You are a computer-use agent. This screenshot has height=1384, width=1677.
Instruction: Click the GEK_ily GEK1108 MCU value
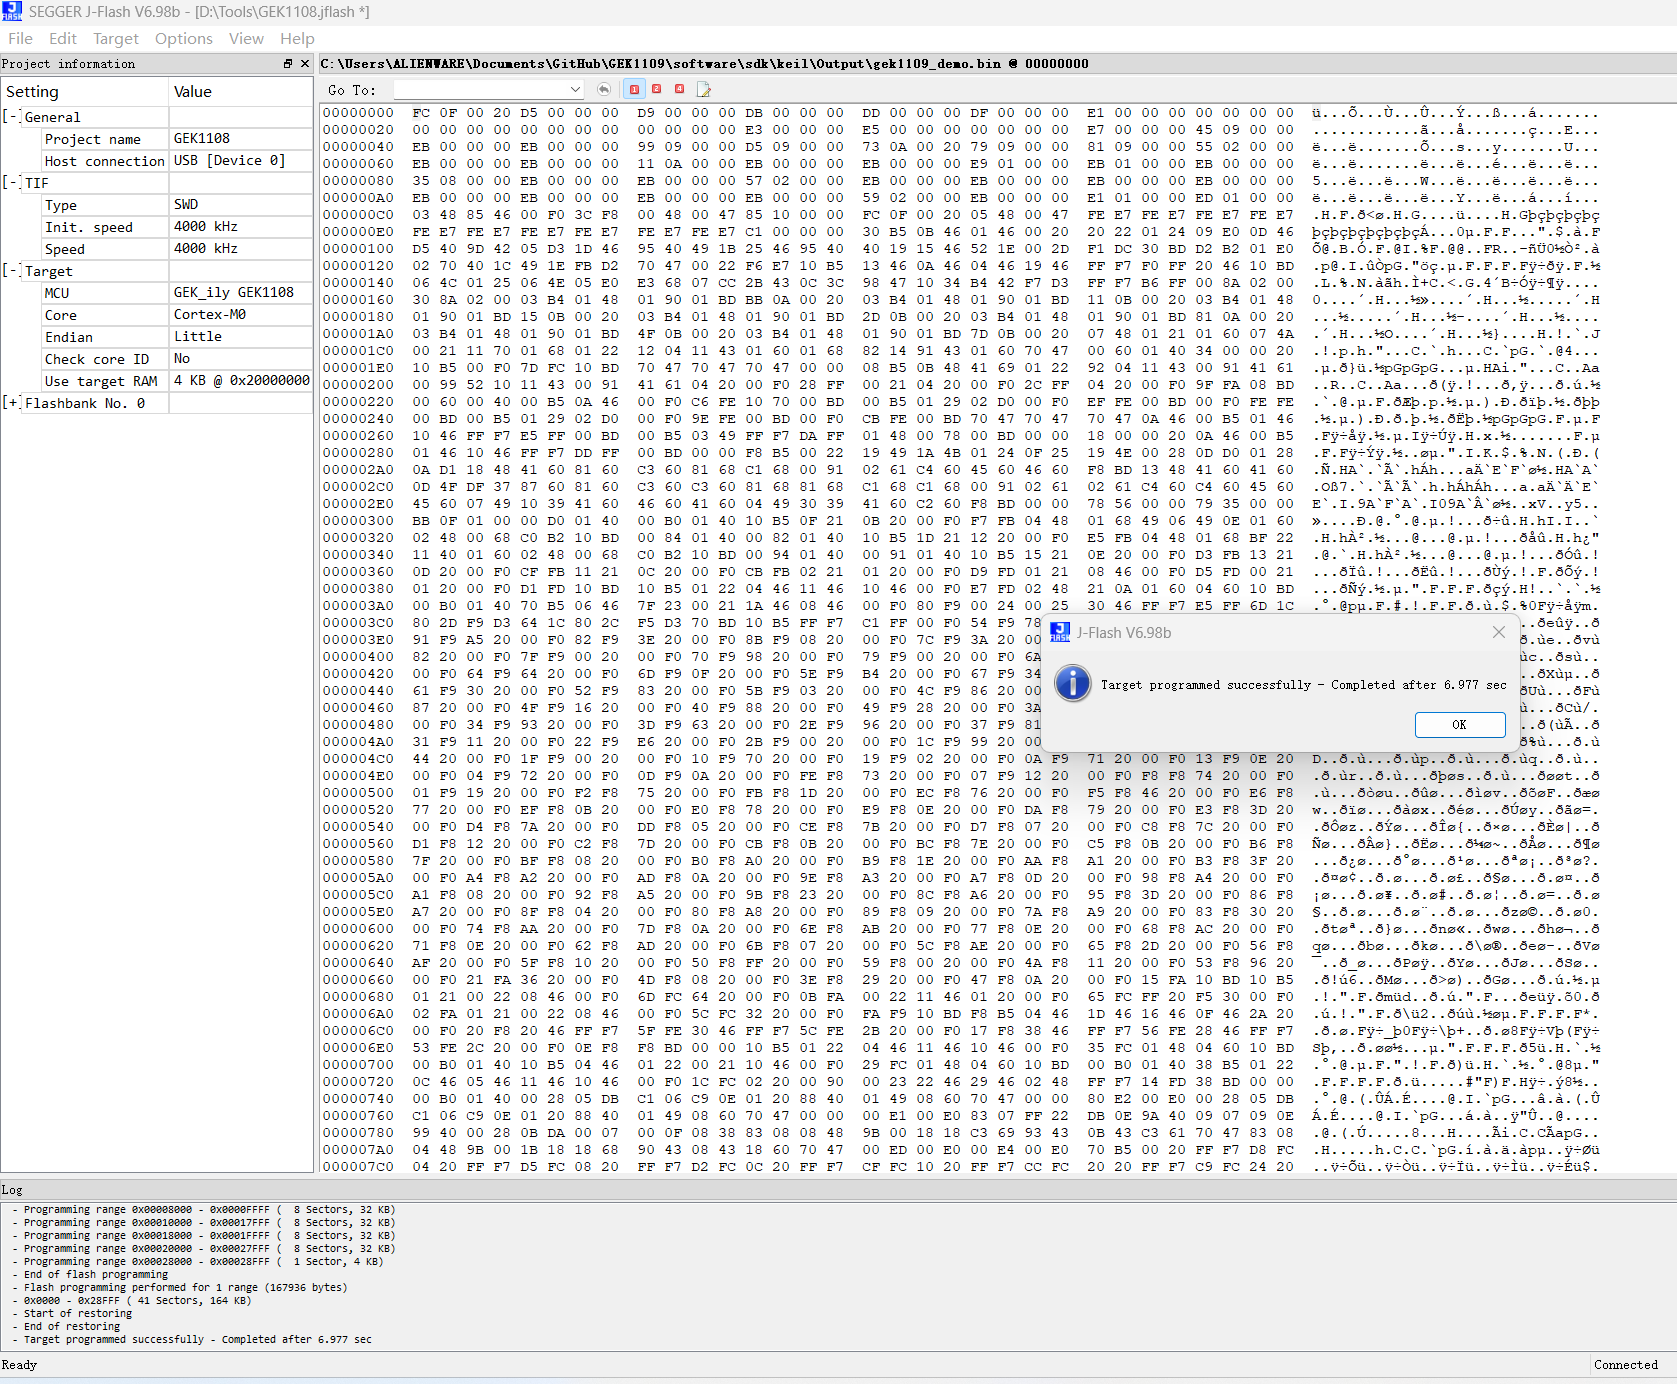pos(233,292)
